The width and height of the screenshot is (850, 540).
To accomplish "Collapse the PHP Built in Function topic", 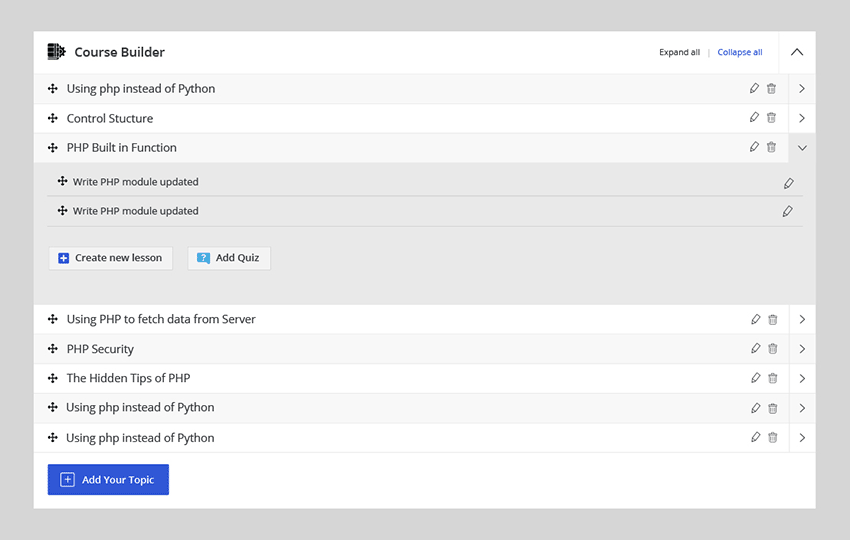I will coord(801,148).
